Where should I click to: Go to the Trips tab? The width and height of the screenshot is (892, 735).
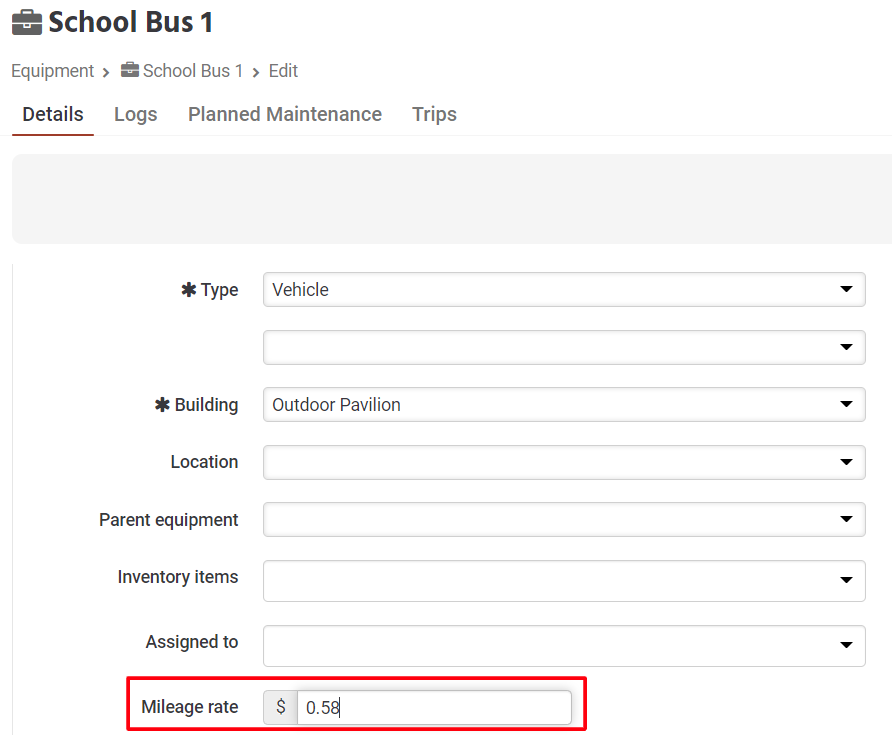(x=434, y=114)
